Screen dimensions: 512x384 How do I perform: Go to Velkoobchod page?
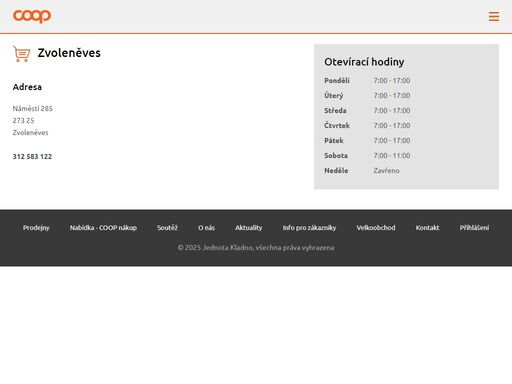[x=376, y=228]
